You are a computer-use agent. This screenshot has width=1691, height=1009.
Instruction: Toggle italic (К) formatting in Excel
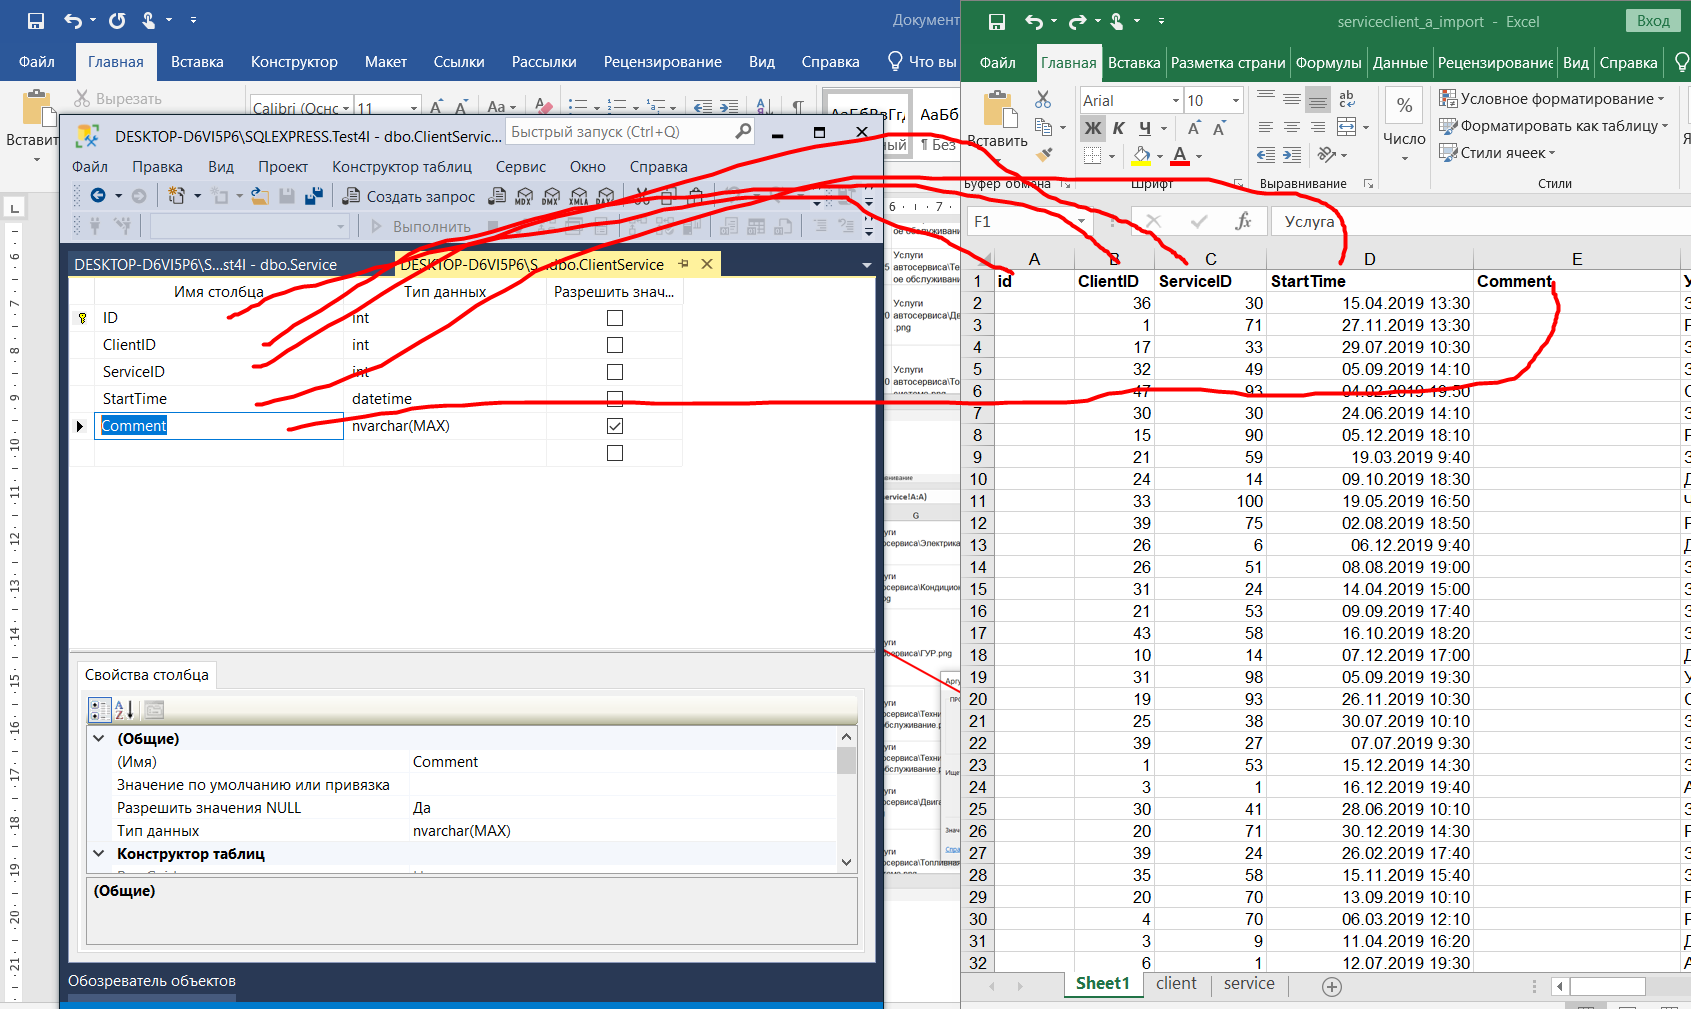(1118, 128)
